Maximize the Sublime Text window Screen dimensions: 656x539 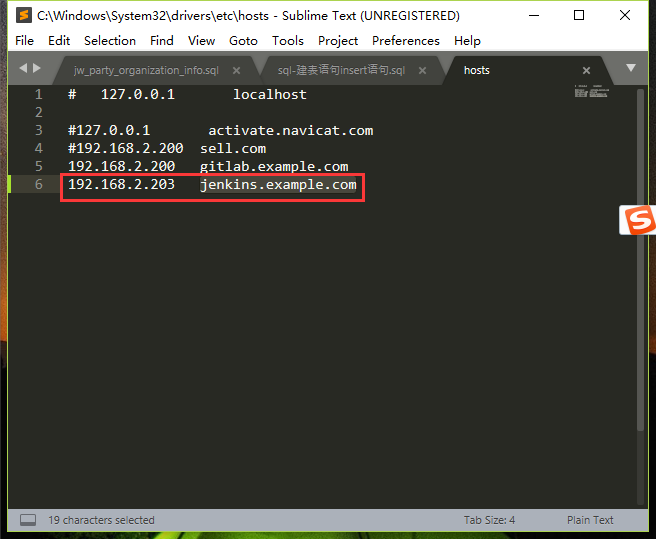point(579,15)
